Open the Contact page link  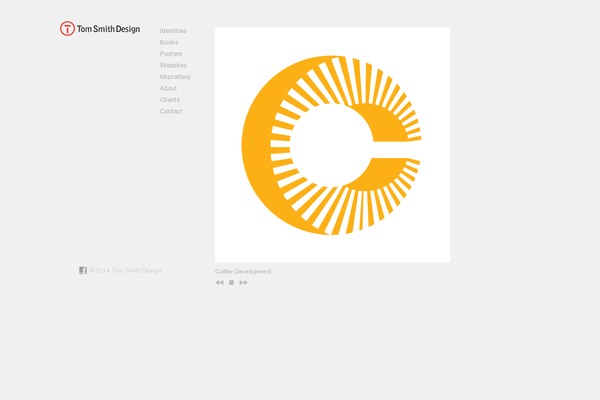tap(171, 111)
